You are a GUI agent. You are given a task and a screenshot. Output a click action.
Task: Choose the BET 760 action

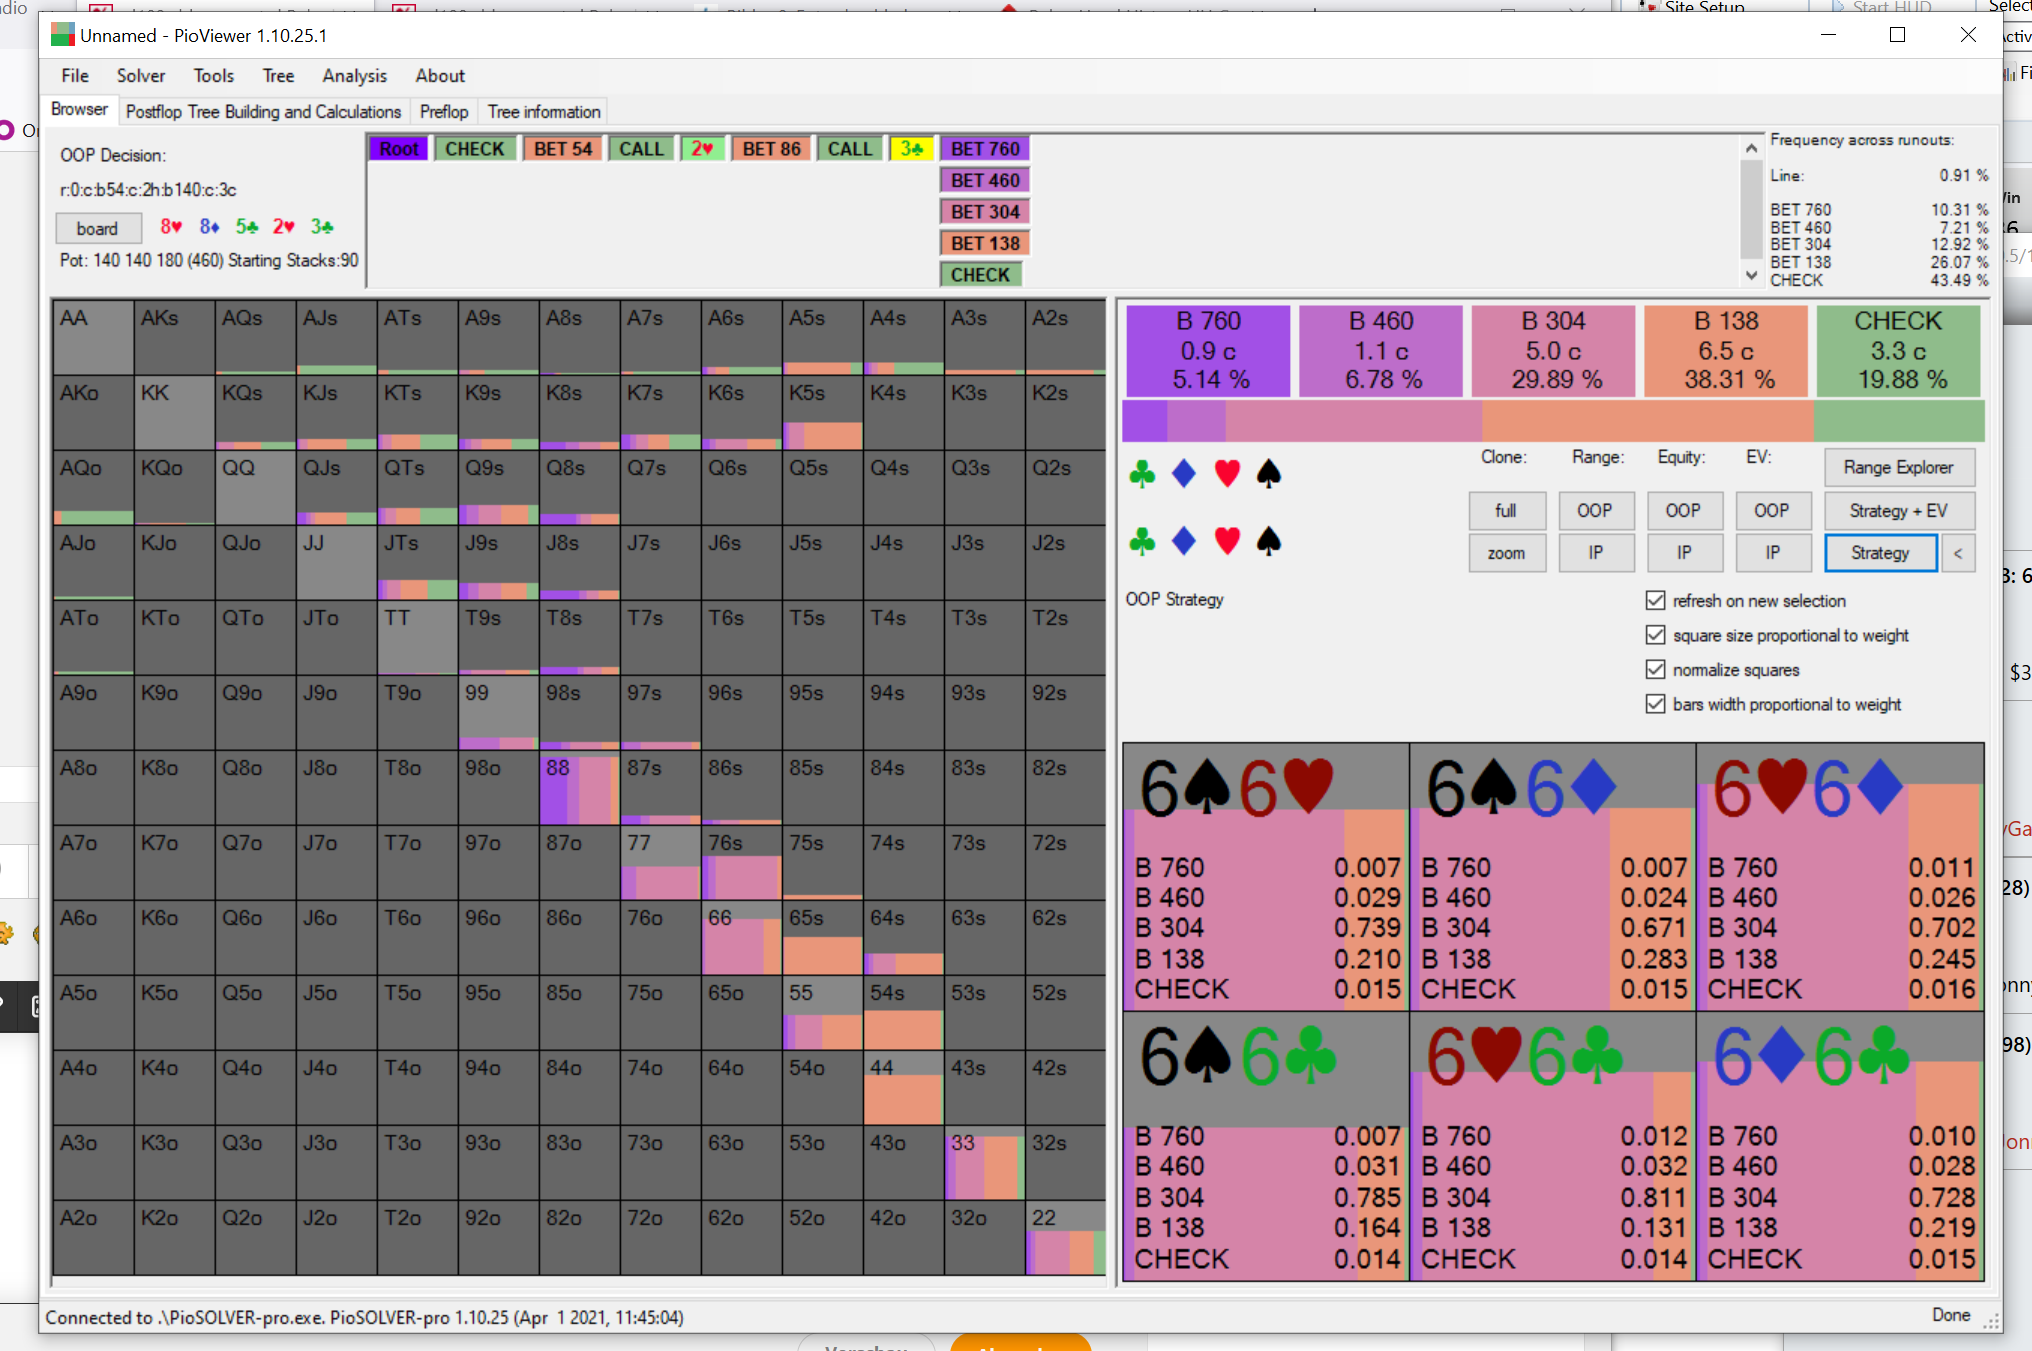tap(985, 149)
